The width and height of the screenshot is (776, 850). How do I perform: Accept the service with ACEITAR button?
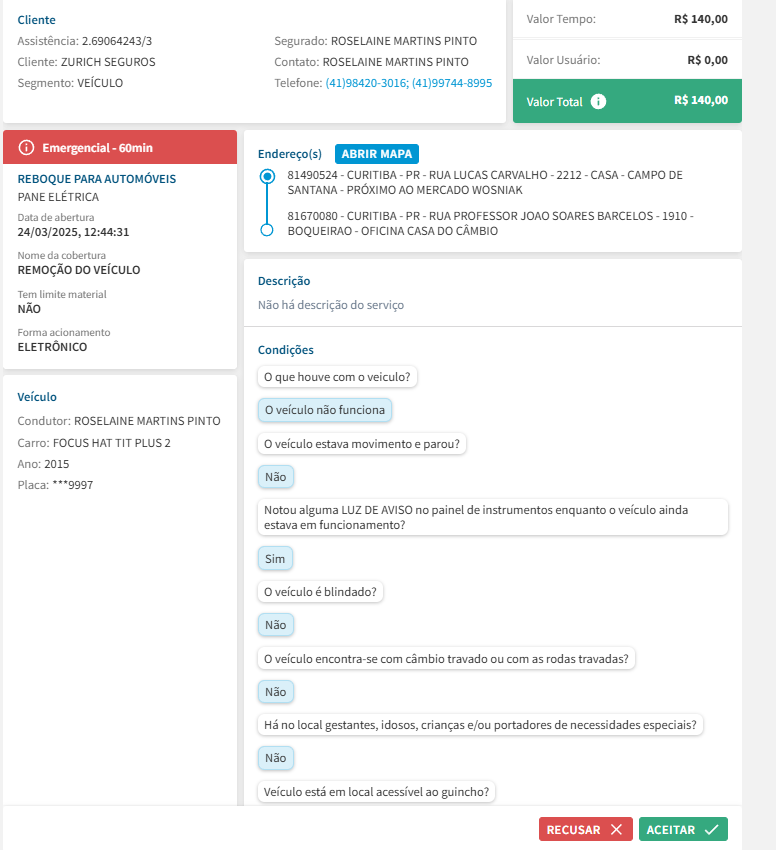tap(683, 830)
